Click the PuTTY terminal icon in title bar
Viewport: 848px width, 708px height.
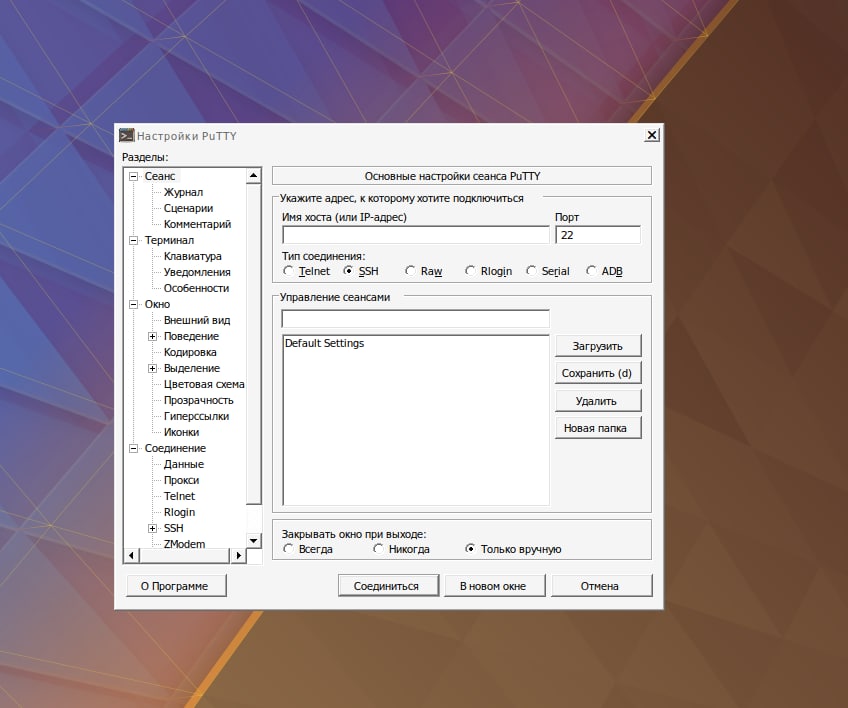click(127, 135)
